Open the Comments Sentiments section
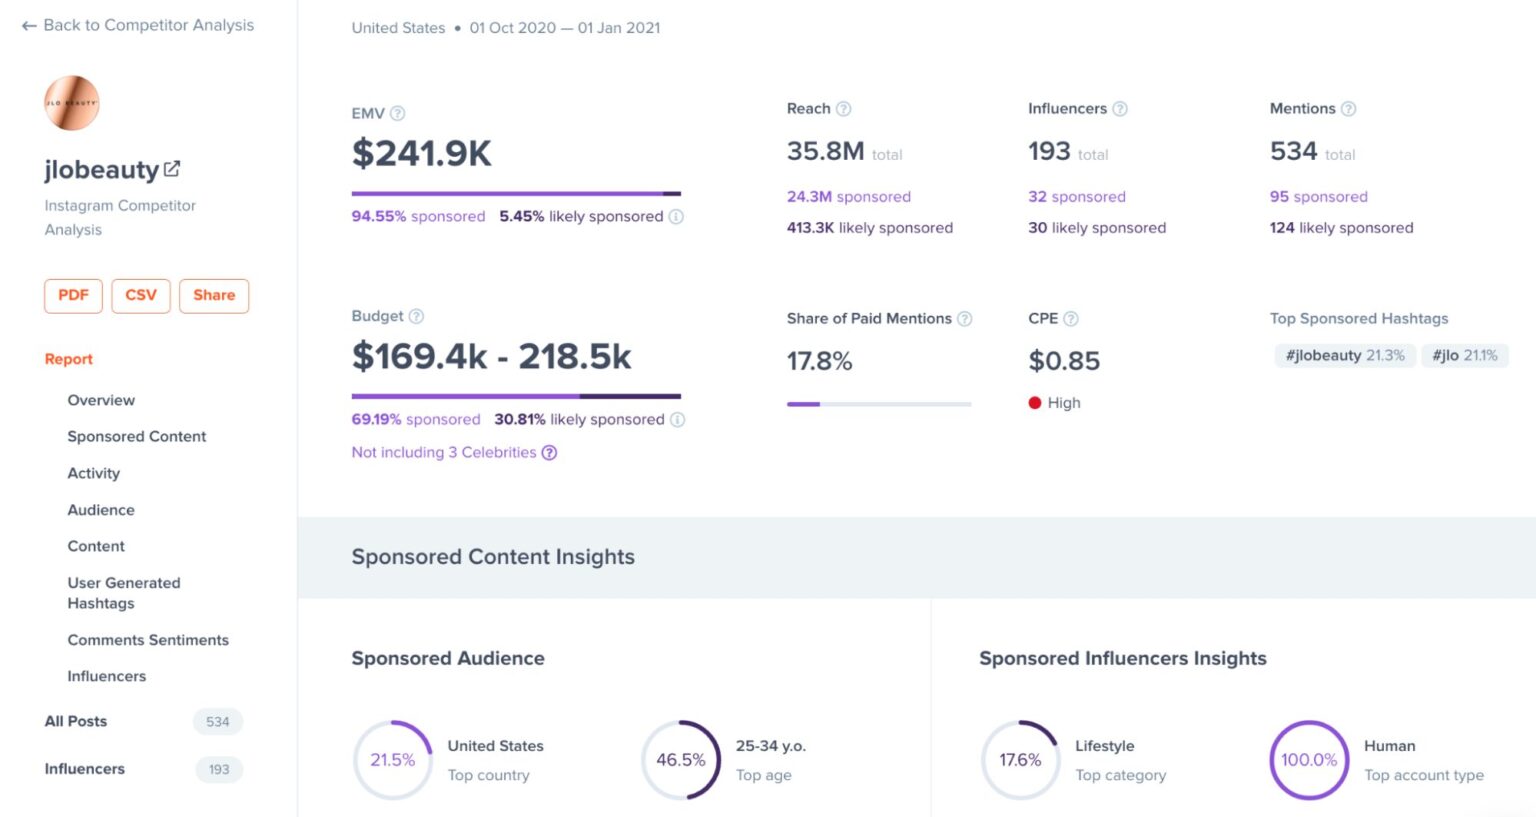1536x817 pixels. tap(148, 639)
